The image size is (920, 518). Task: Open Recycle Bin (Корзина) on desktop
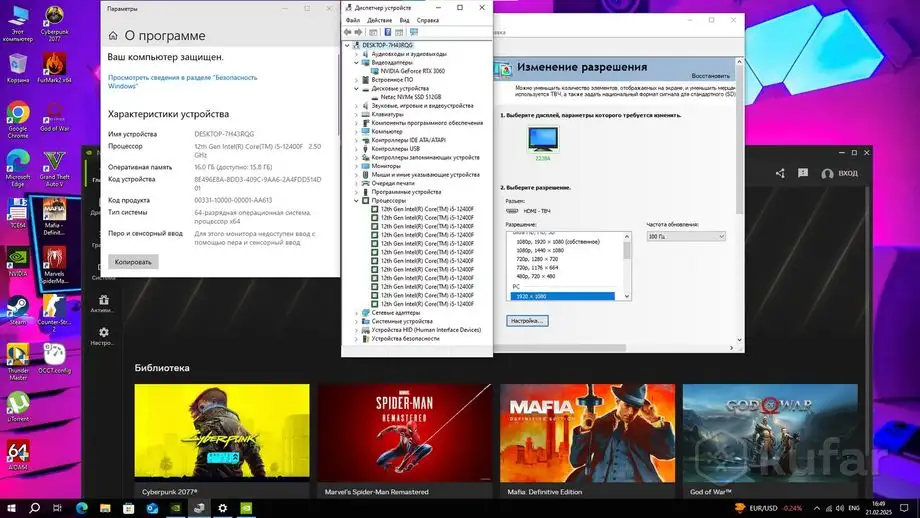coord(18,68)
